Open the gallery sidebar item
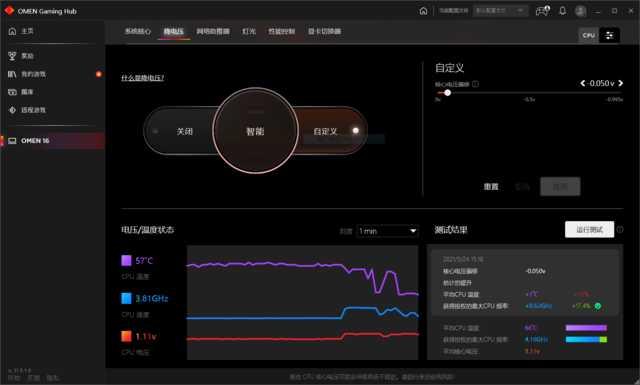The width and height of the screenshot is (640, 385). pyautogui.click(x=21, y=92)
